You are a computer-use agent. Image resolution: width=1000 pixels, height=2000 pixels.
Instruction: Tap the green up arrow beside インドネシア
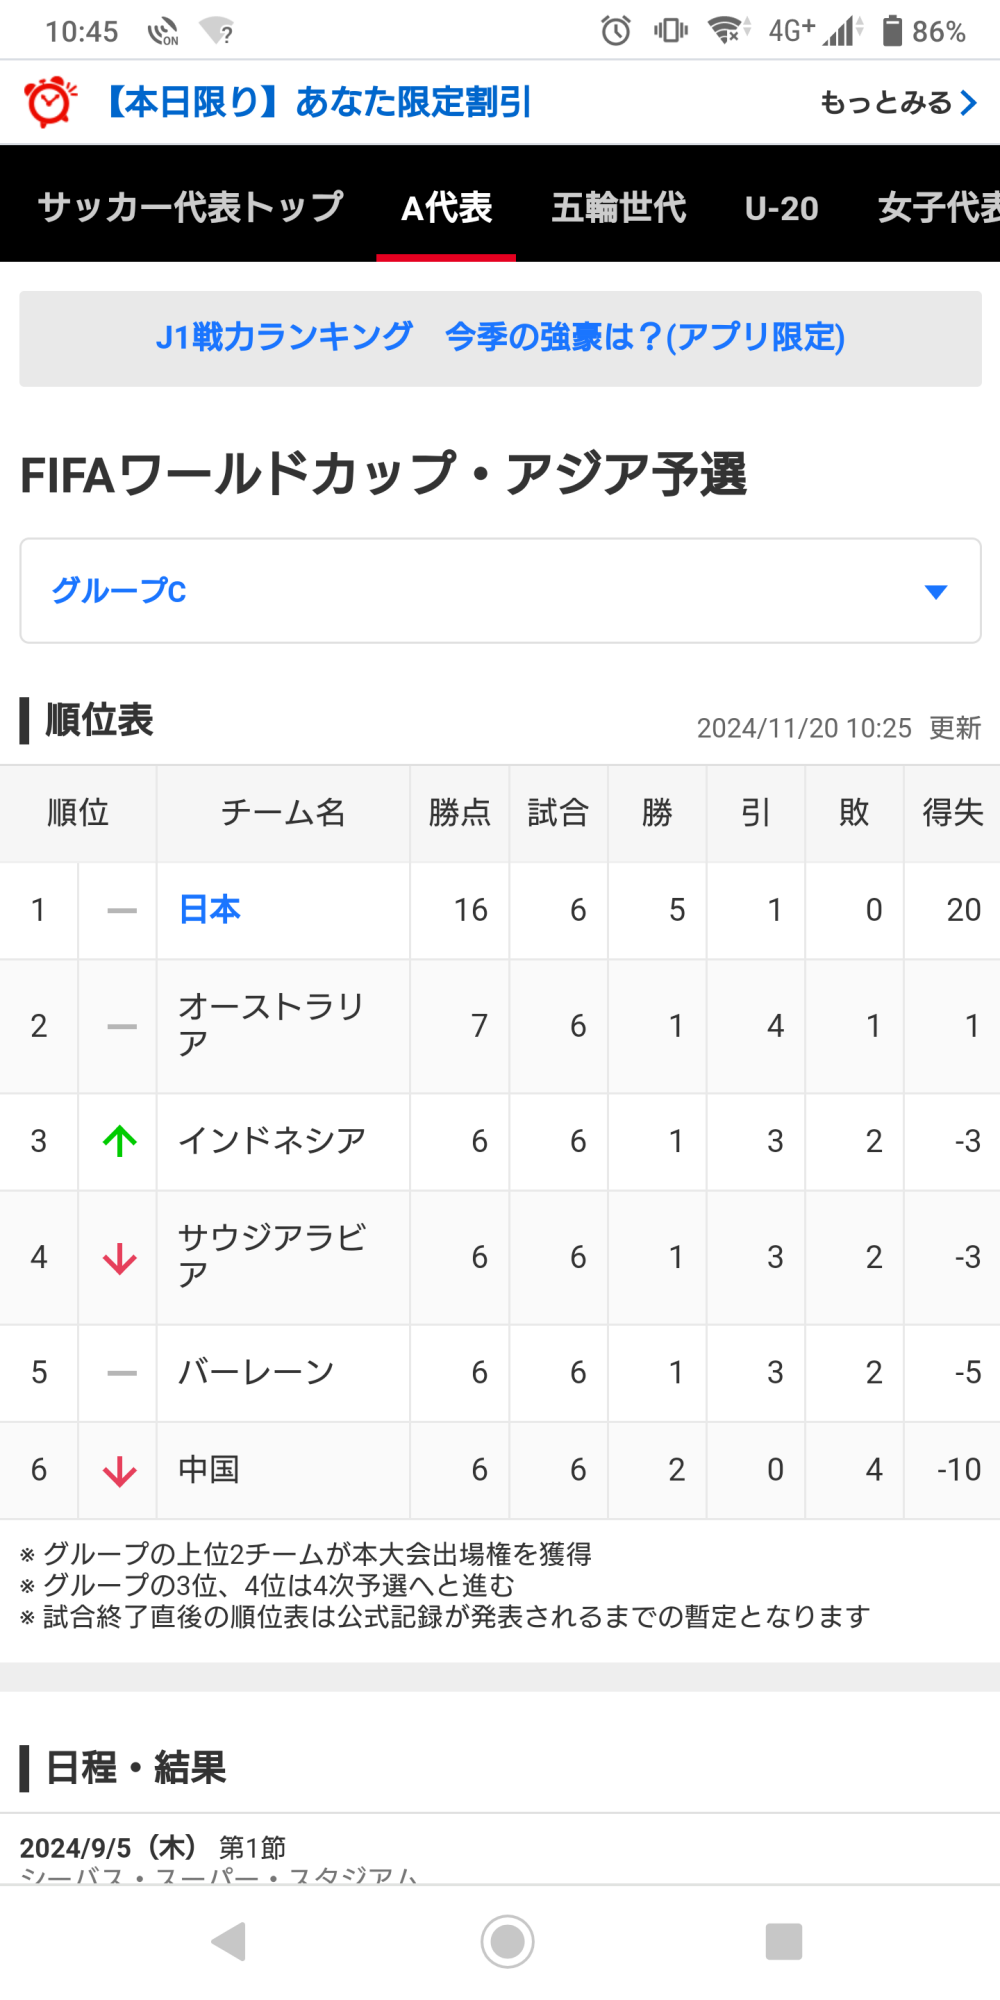120,1141
